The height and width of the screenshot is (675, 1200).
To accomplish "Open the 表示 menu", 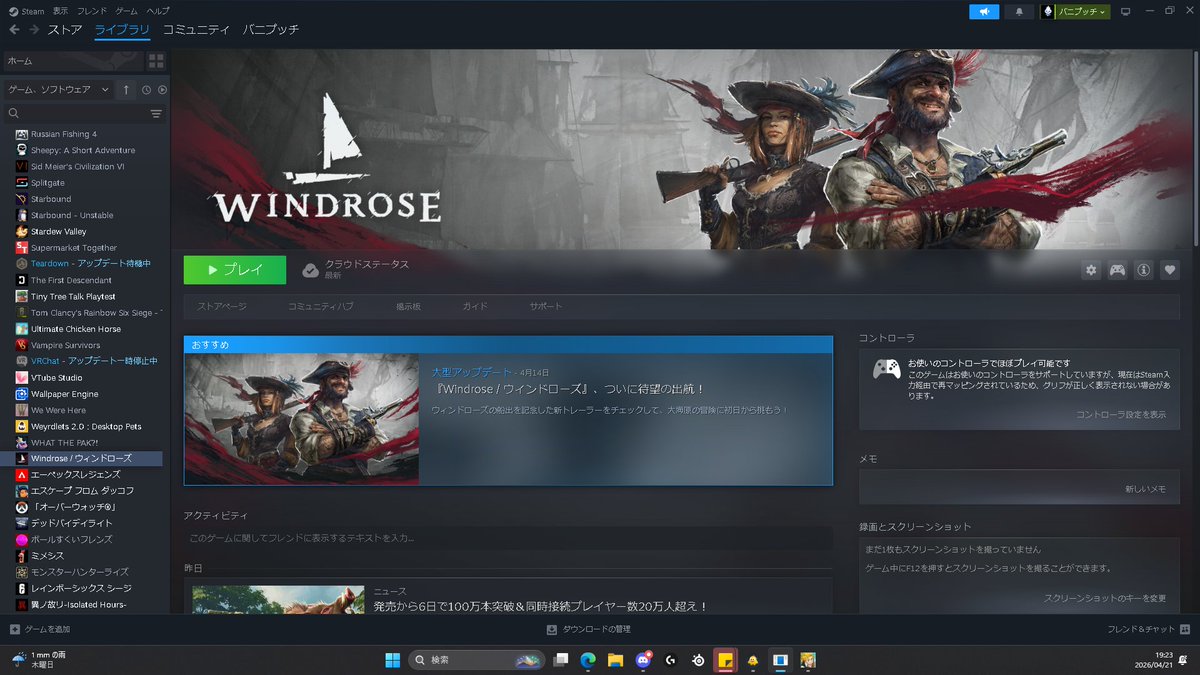I will pos(61,10).
